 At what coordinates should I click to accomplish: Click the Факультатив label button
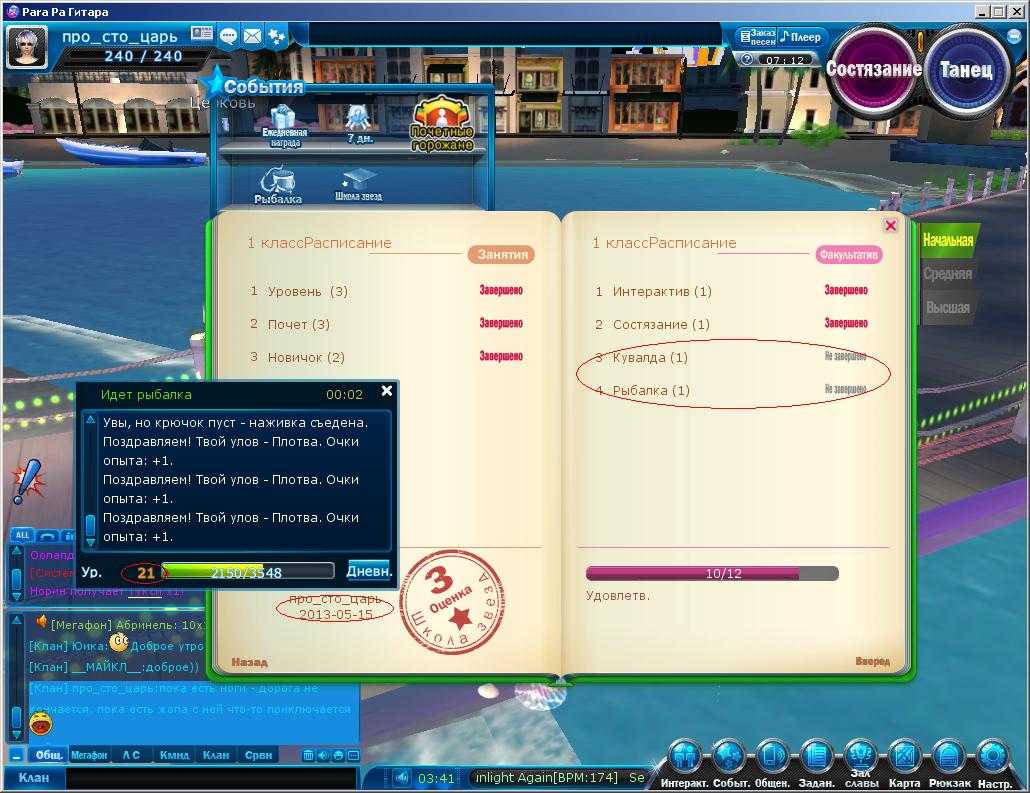(x=849, y=254)
